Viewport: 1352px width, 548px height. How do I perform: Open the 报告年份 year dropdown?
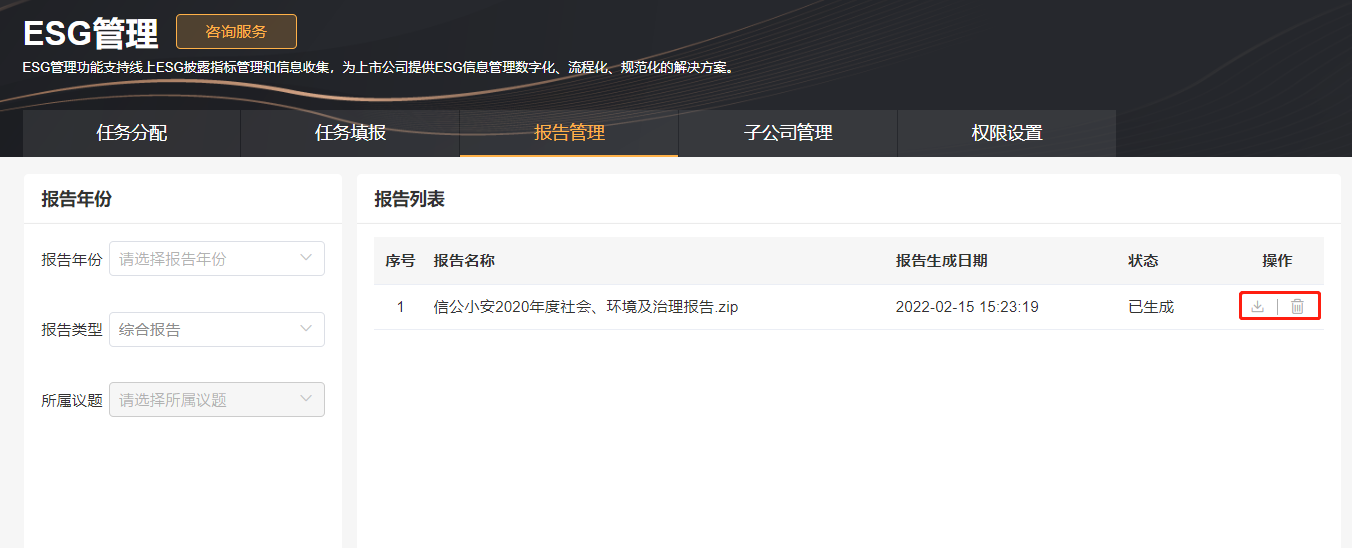point(217,259)
